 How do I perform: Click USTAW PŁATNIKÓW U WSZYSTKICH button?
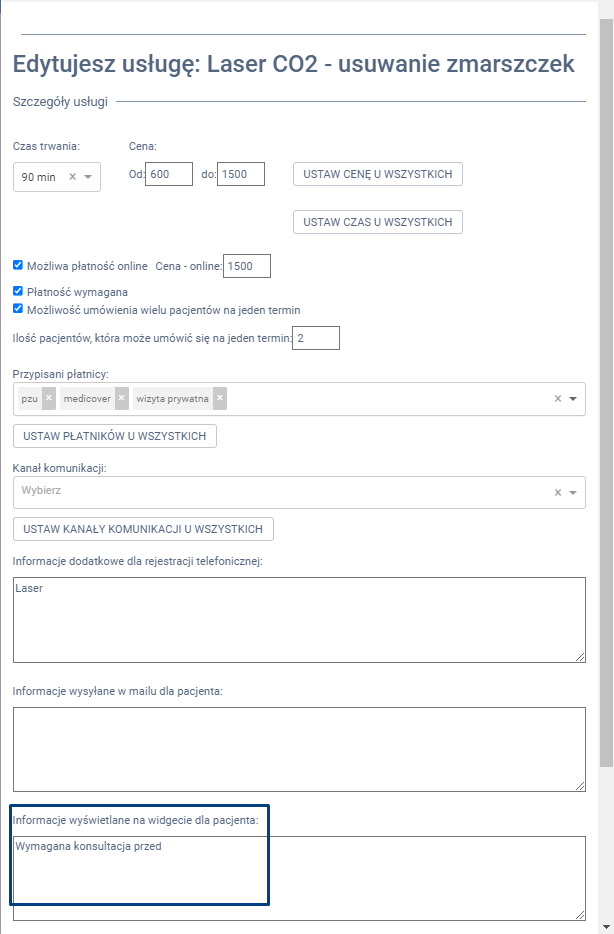click(115, 436)
